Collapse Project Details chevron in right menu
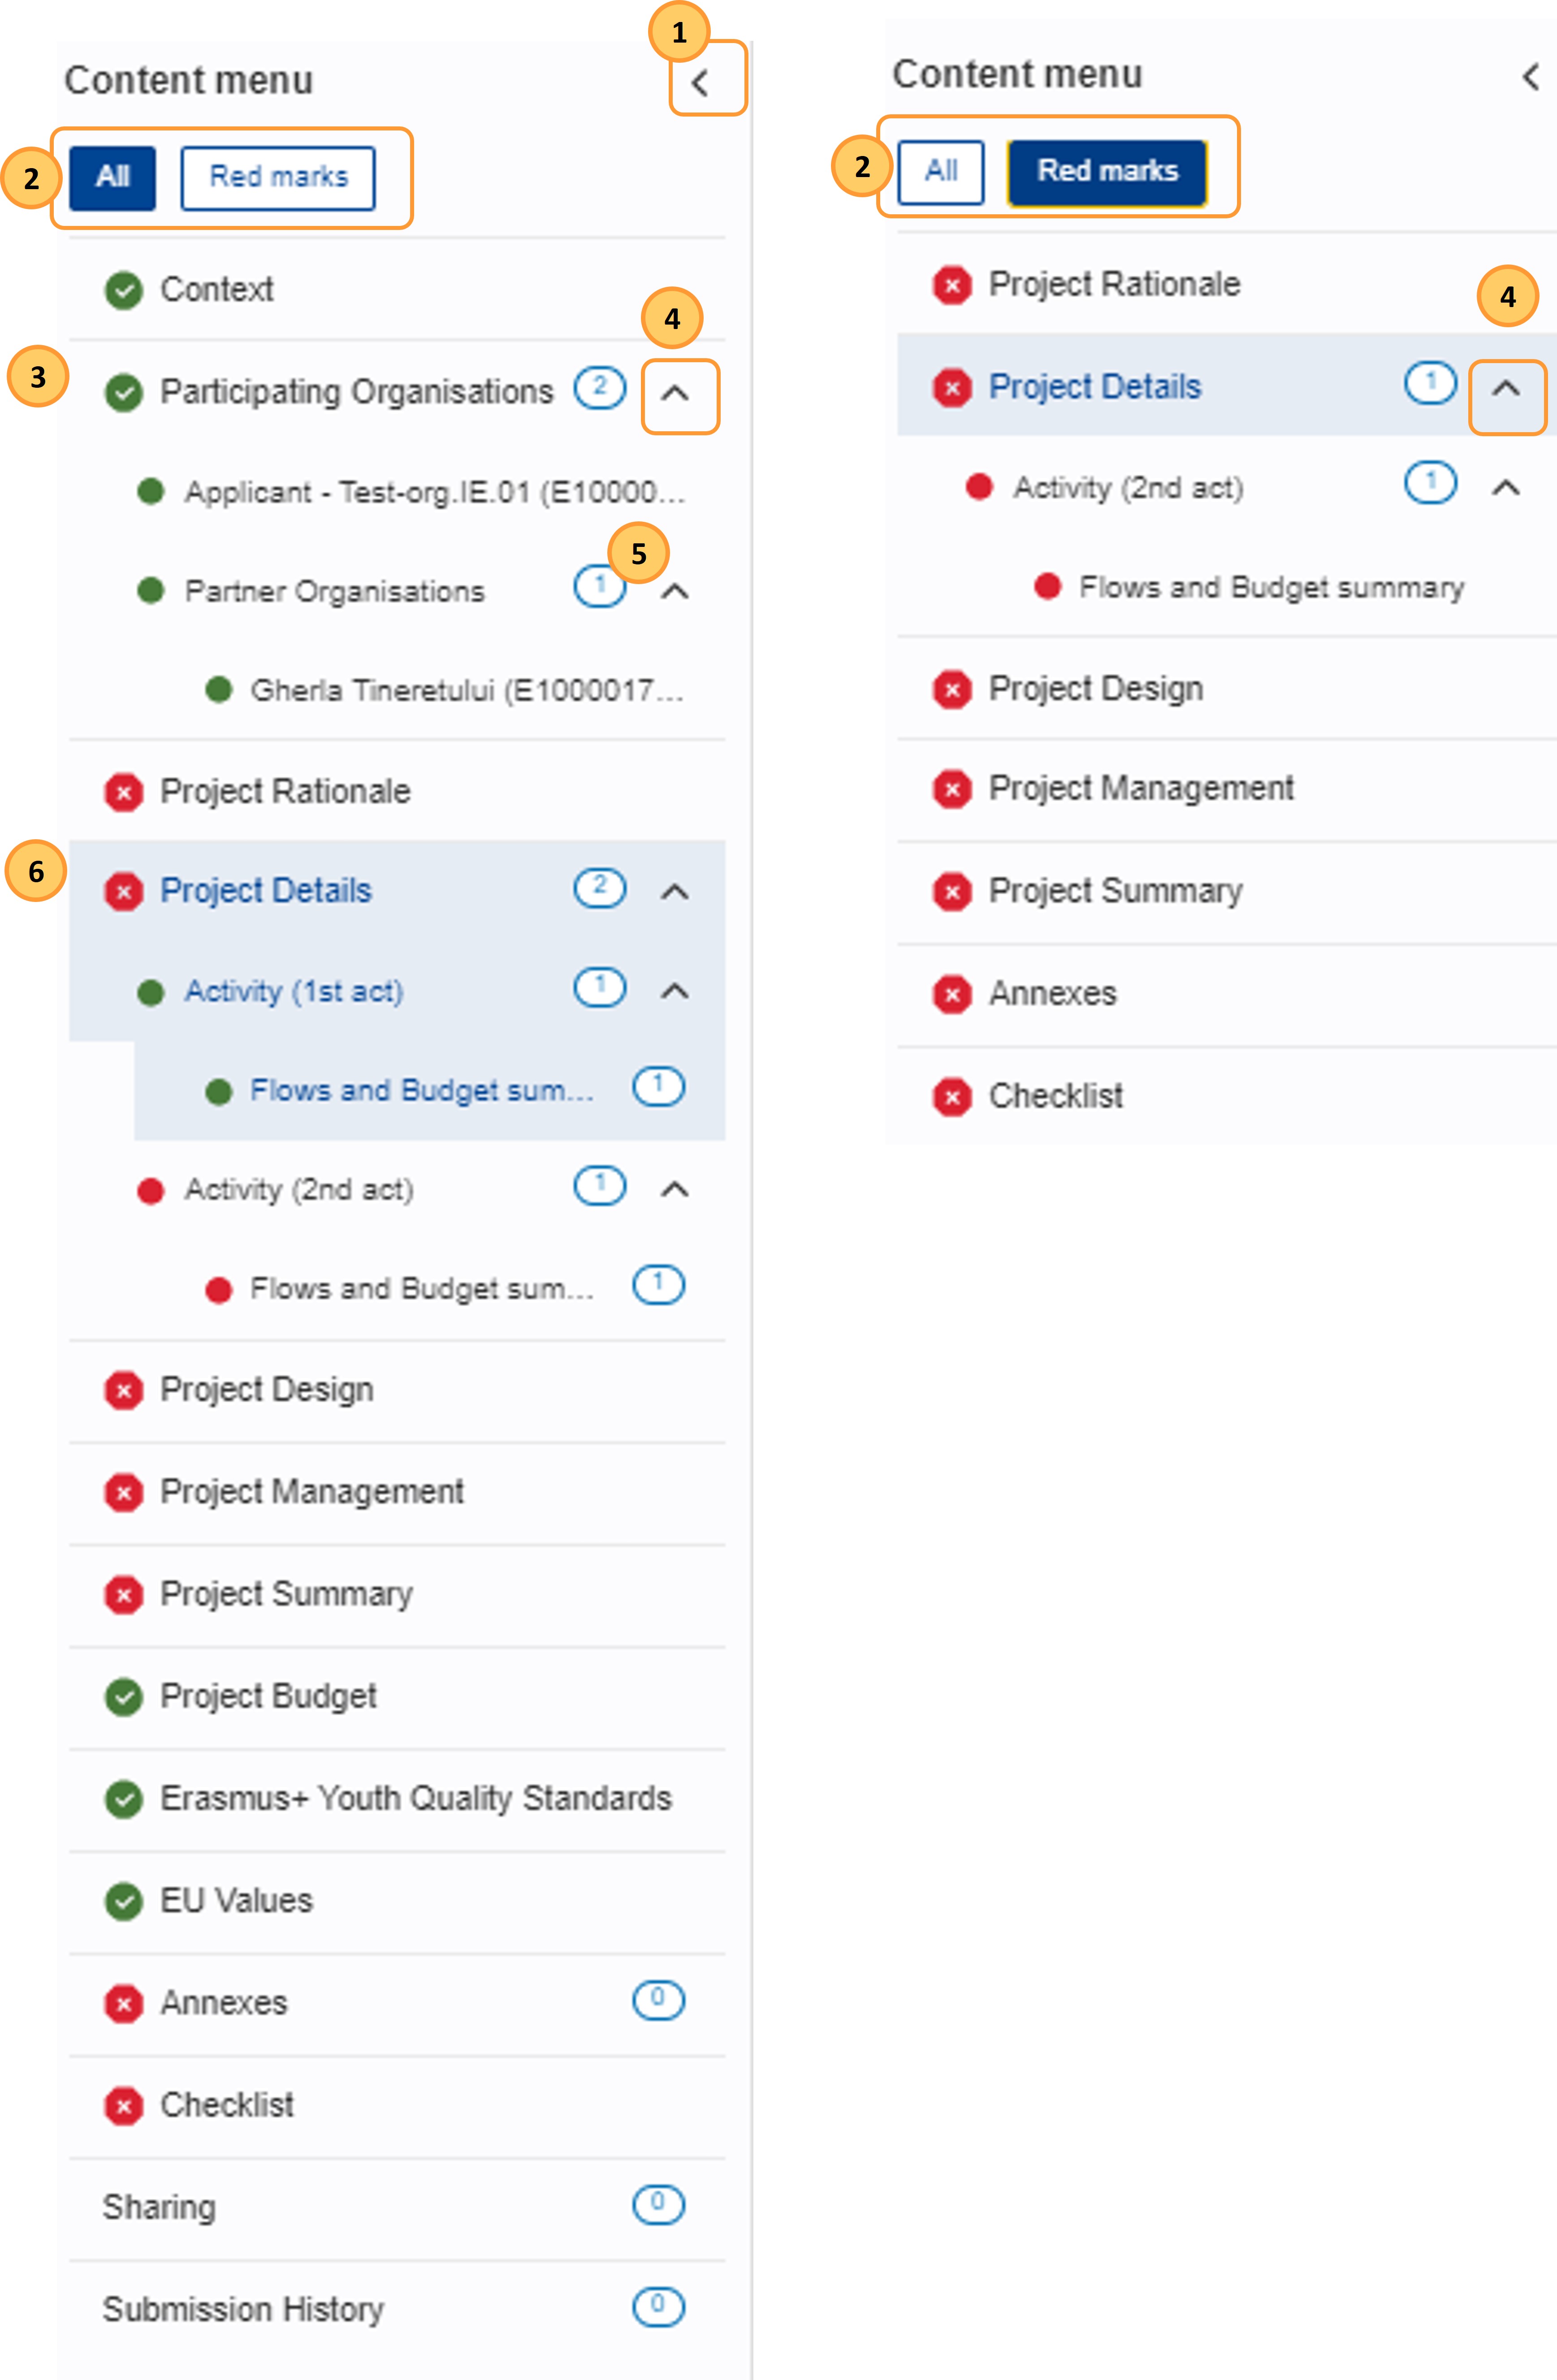 (1506, 388)
